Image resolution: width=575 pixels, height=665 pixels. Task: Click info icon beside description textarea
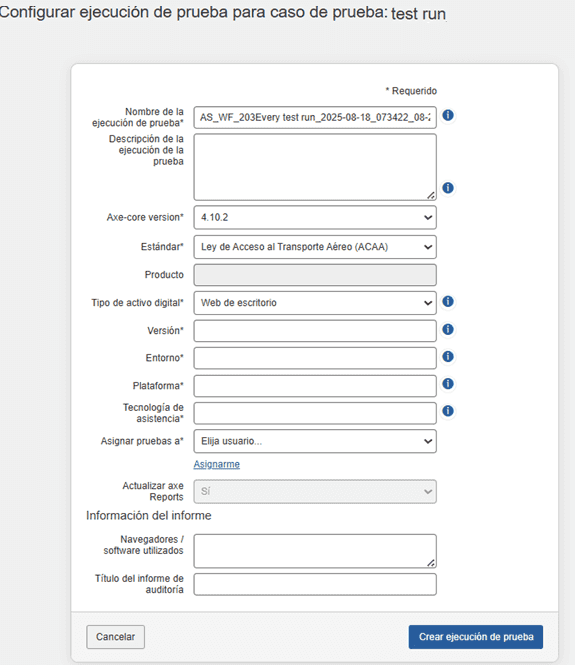[x=448, y=188]
